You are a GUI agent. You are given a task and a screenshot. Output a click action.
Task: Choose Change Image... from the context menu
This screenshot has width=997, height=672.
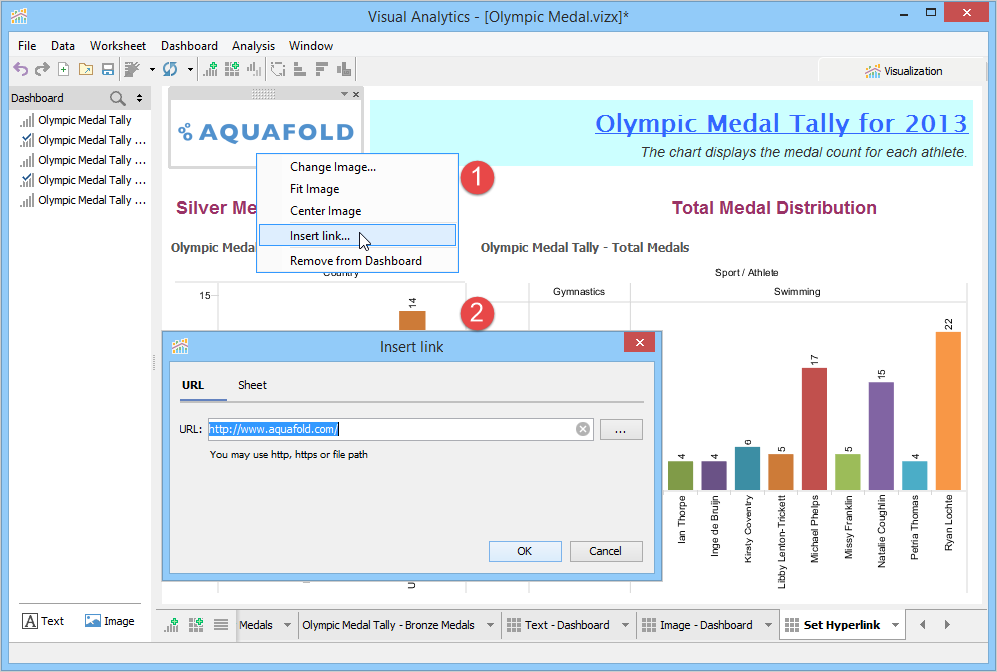pyautogui.click(x=357, y=167)
